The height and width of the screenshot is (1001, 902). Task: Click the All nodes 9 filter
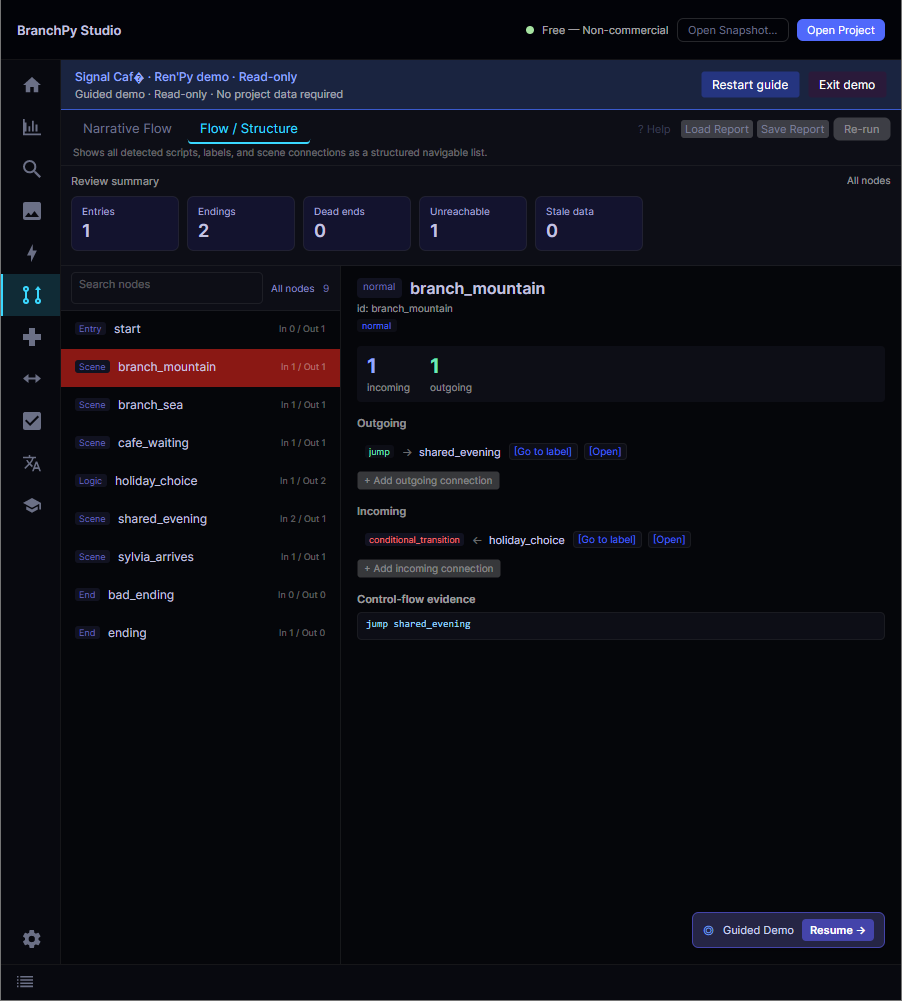pos(299,289)
